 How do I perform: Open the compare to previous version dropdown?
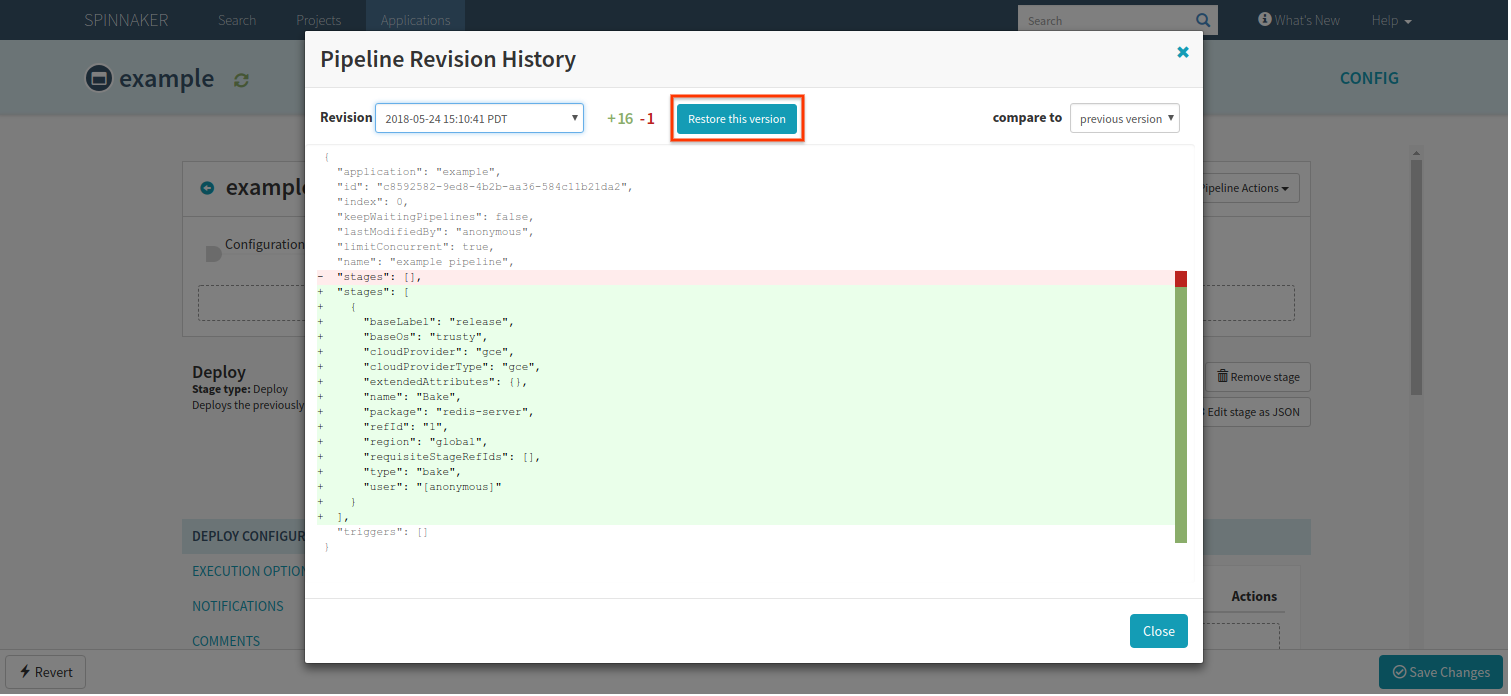[1125, 118]
